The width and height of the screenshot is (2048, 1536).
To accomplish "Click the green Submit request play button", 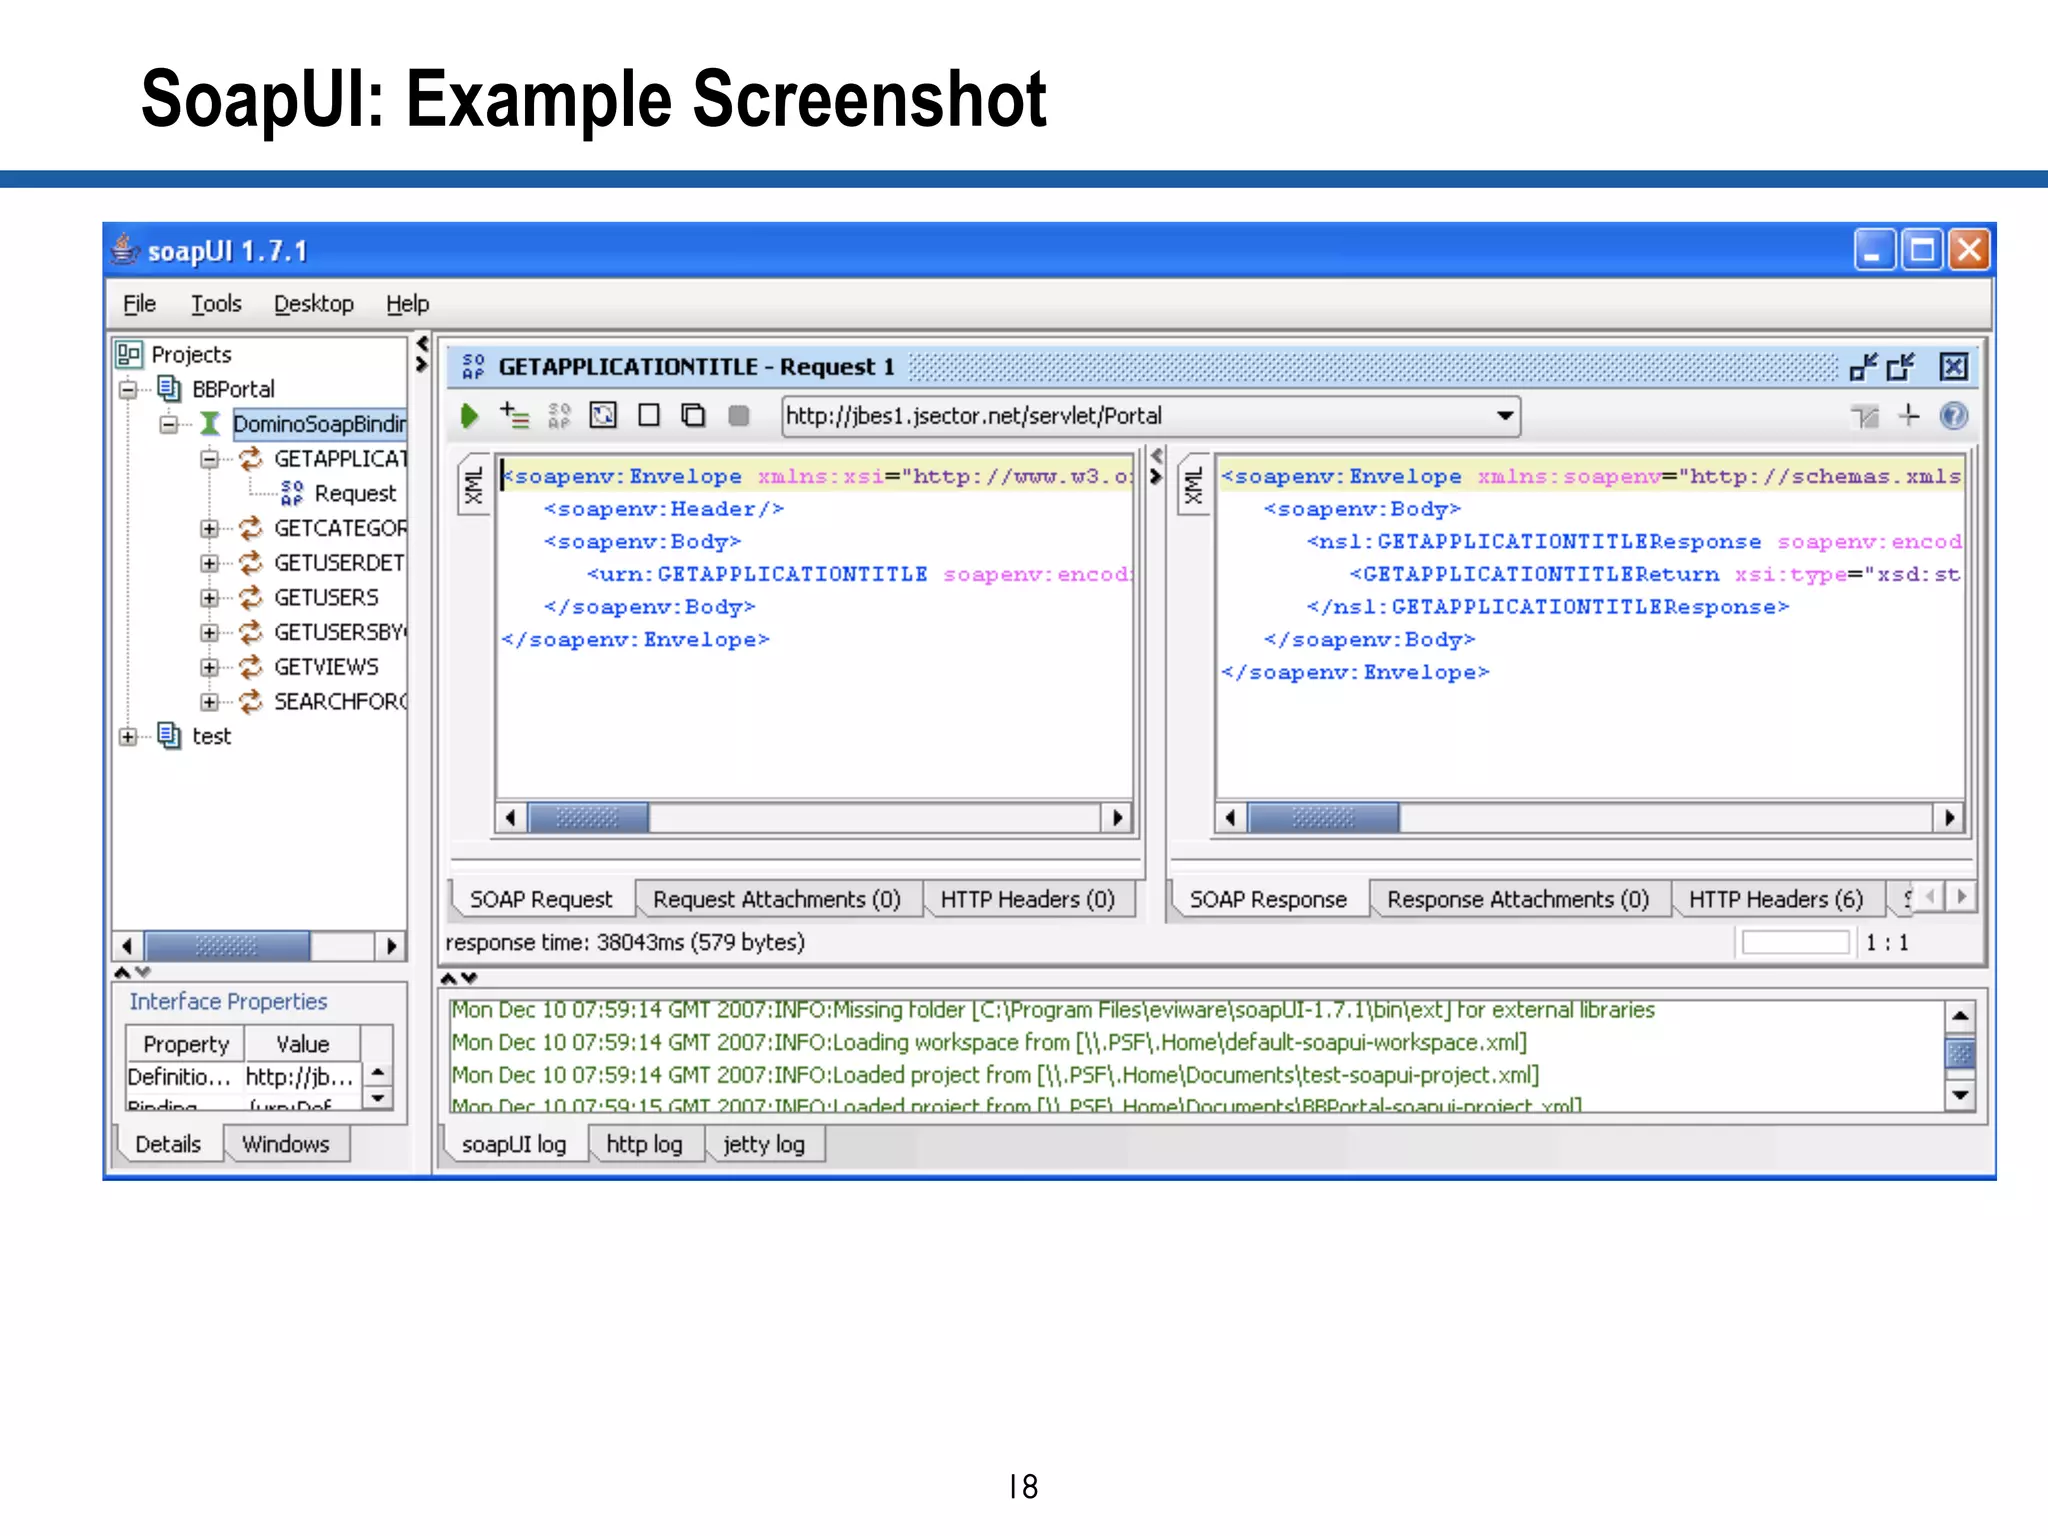I will pyautogui.click(x=469, y=415).
